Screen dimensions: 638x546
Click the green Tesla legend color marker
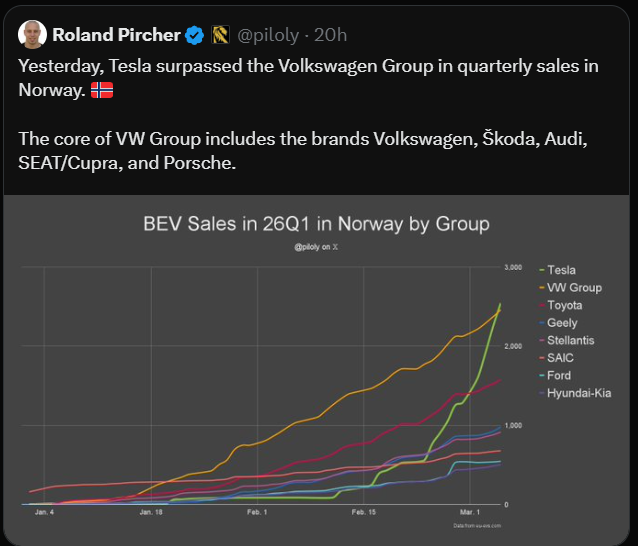pos(541,270)
